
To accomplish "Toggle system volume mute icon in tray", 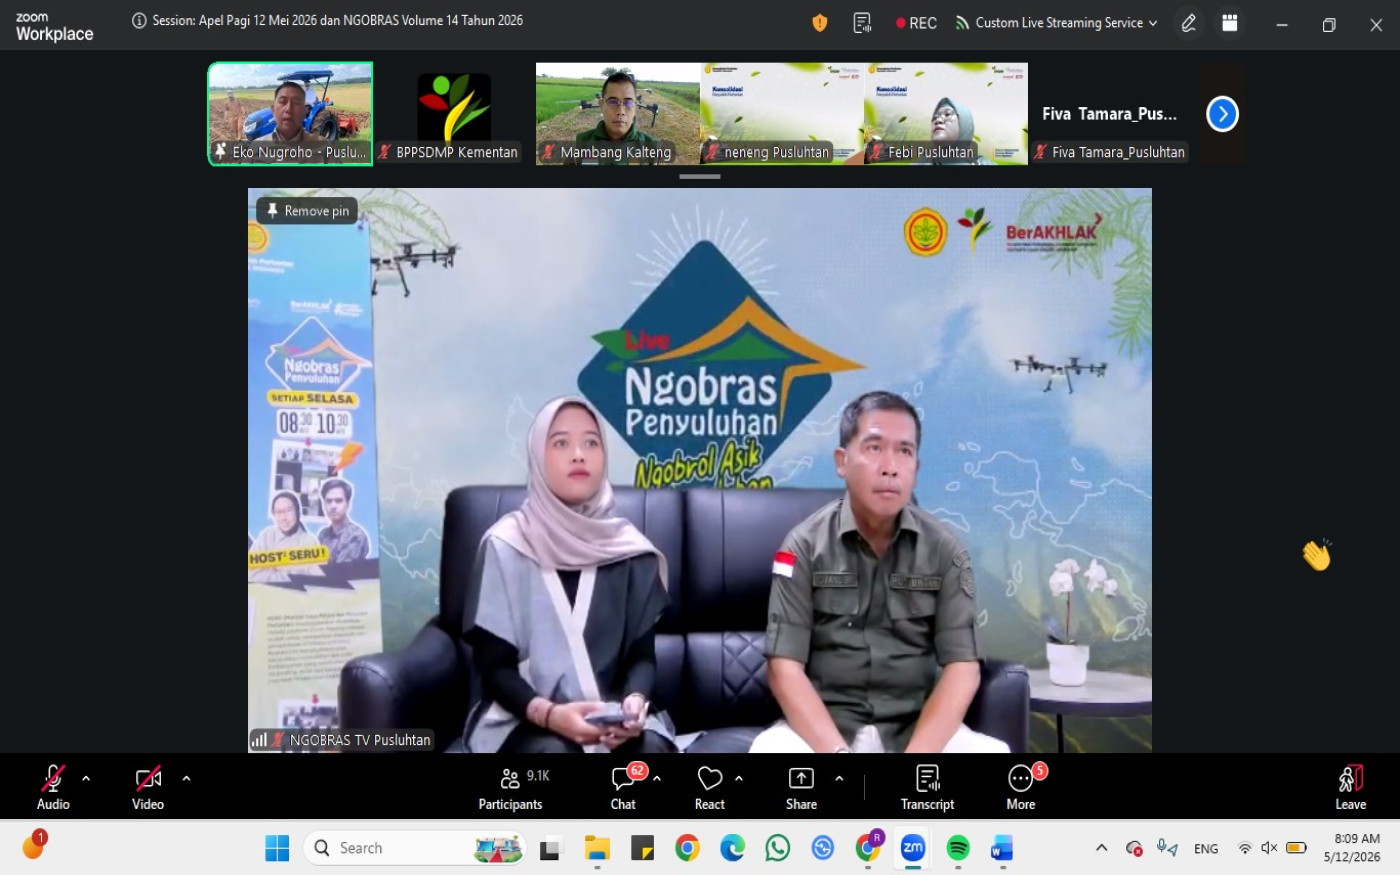I will [x=1269, y=848].
